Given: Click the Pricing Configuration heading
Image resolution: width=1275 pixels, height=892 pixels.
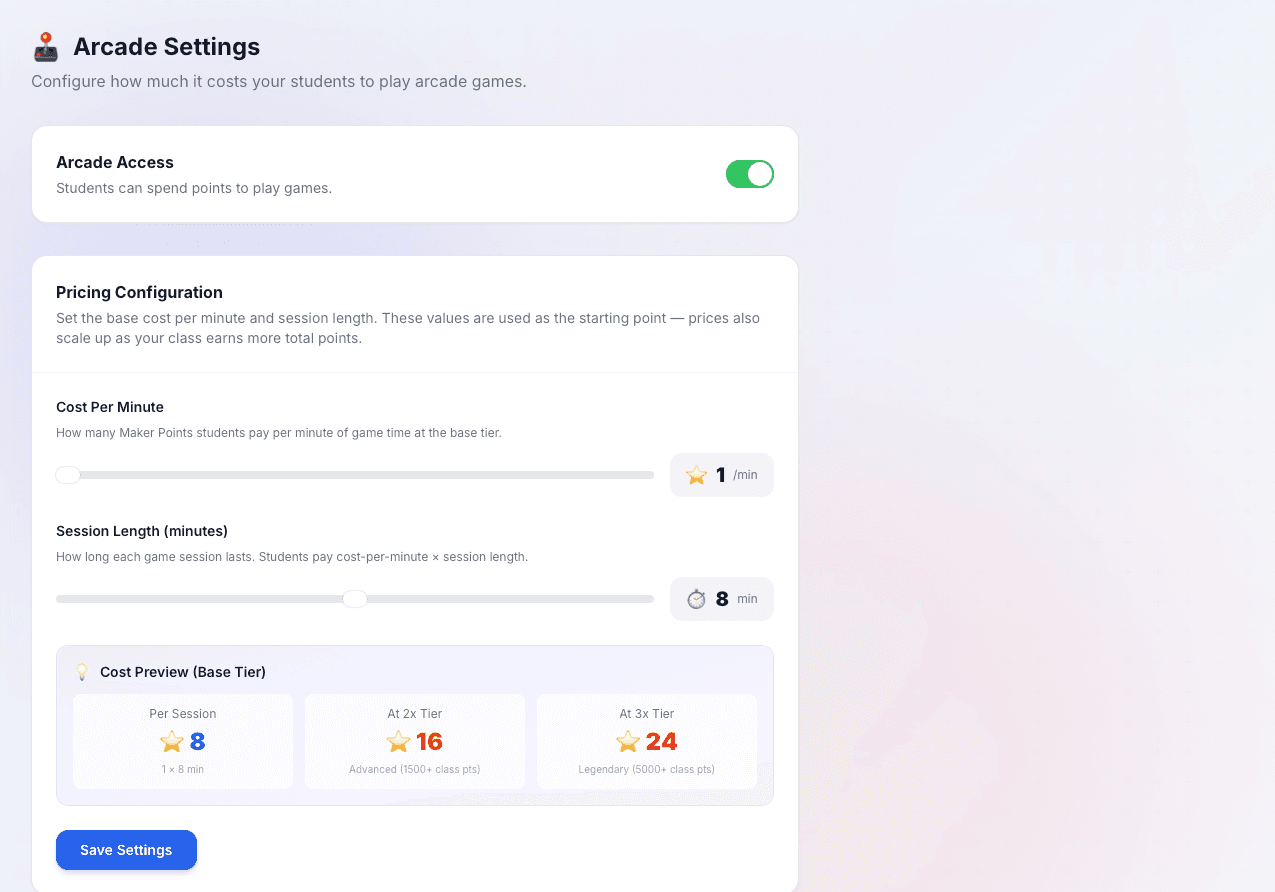Looking at the screenshot, I should click(x=139, y=292).
